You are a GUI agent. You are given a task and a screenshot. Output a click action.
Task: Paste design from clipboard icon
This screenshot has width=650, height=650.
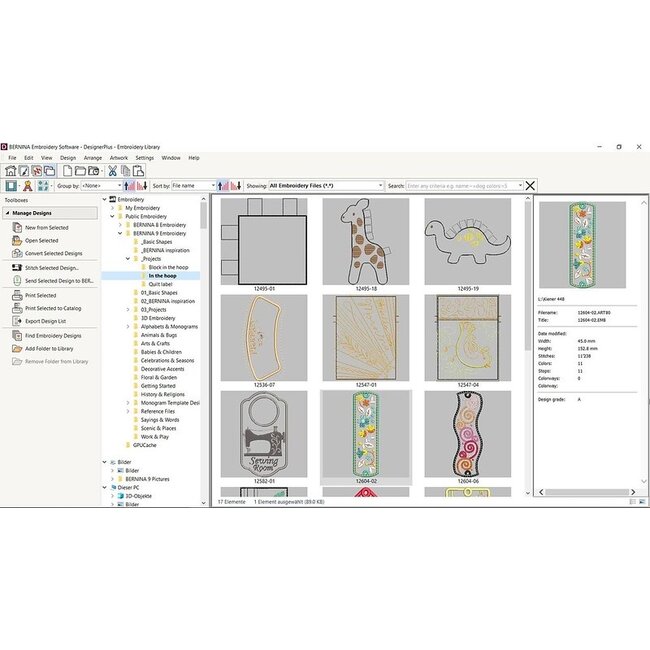pyautogui.click(x=138, y=171)
